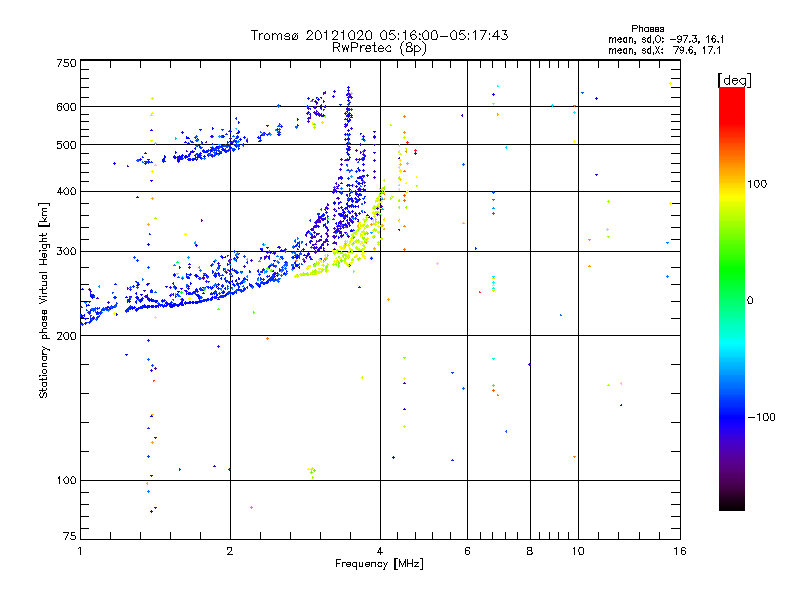Viewport: 800px width, 600px height.
Task: Click colorbar tick label '100'
Action: [x=757, y=184]
